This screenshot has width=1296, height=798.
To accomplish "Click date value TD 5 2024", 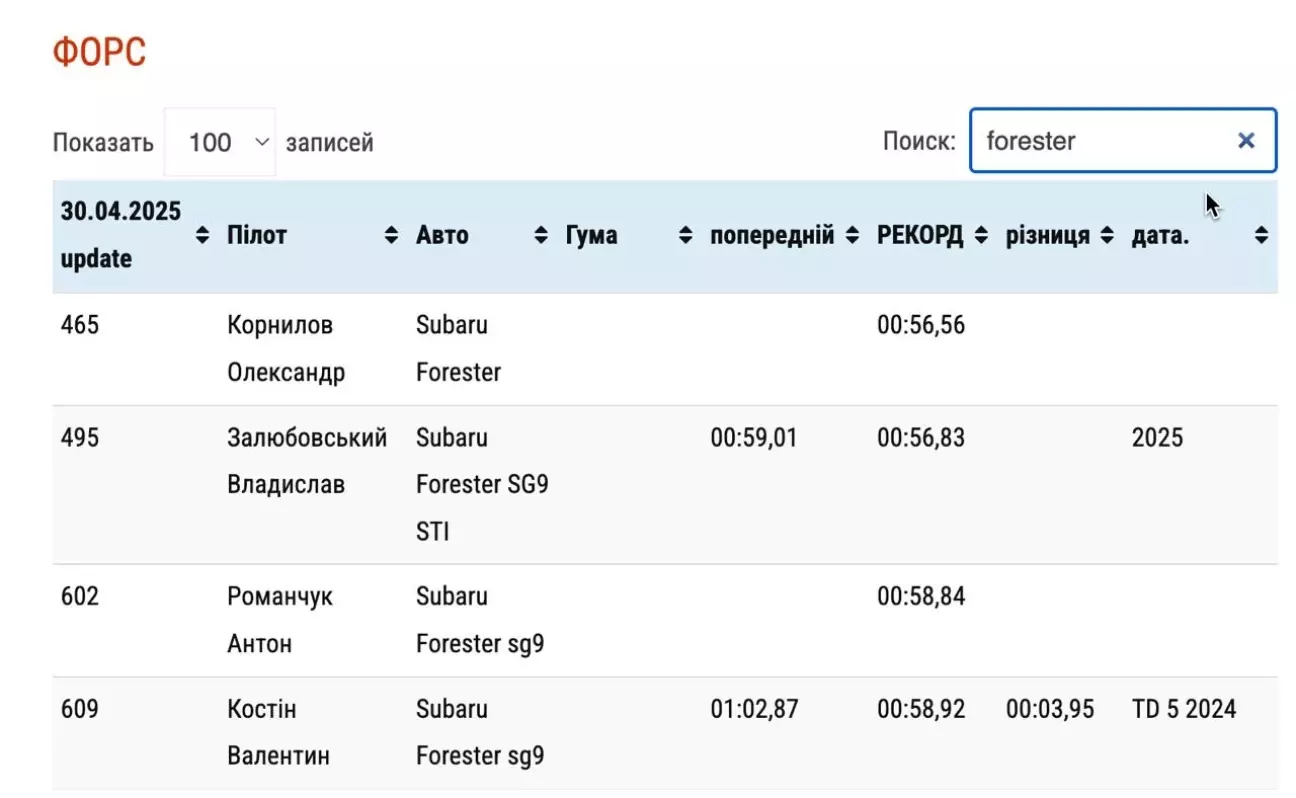I will [x=1184, y=709].
